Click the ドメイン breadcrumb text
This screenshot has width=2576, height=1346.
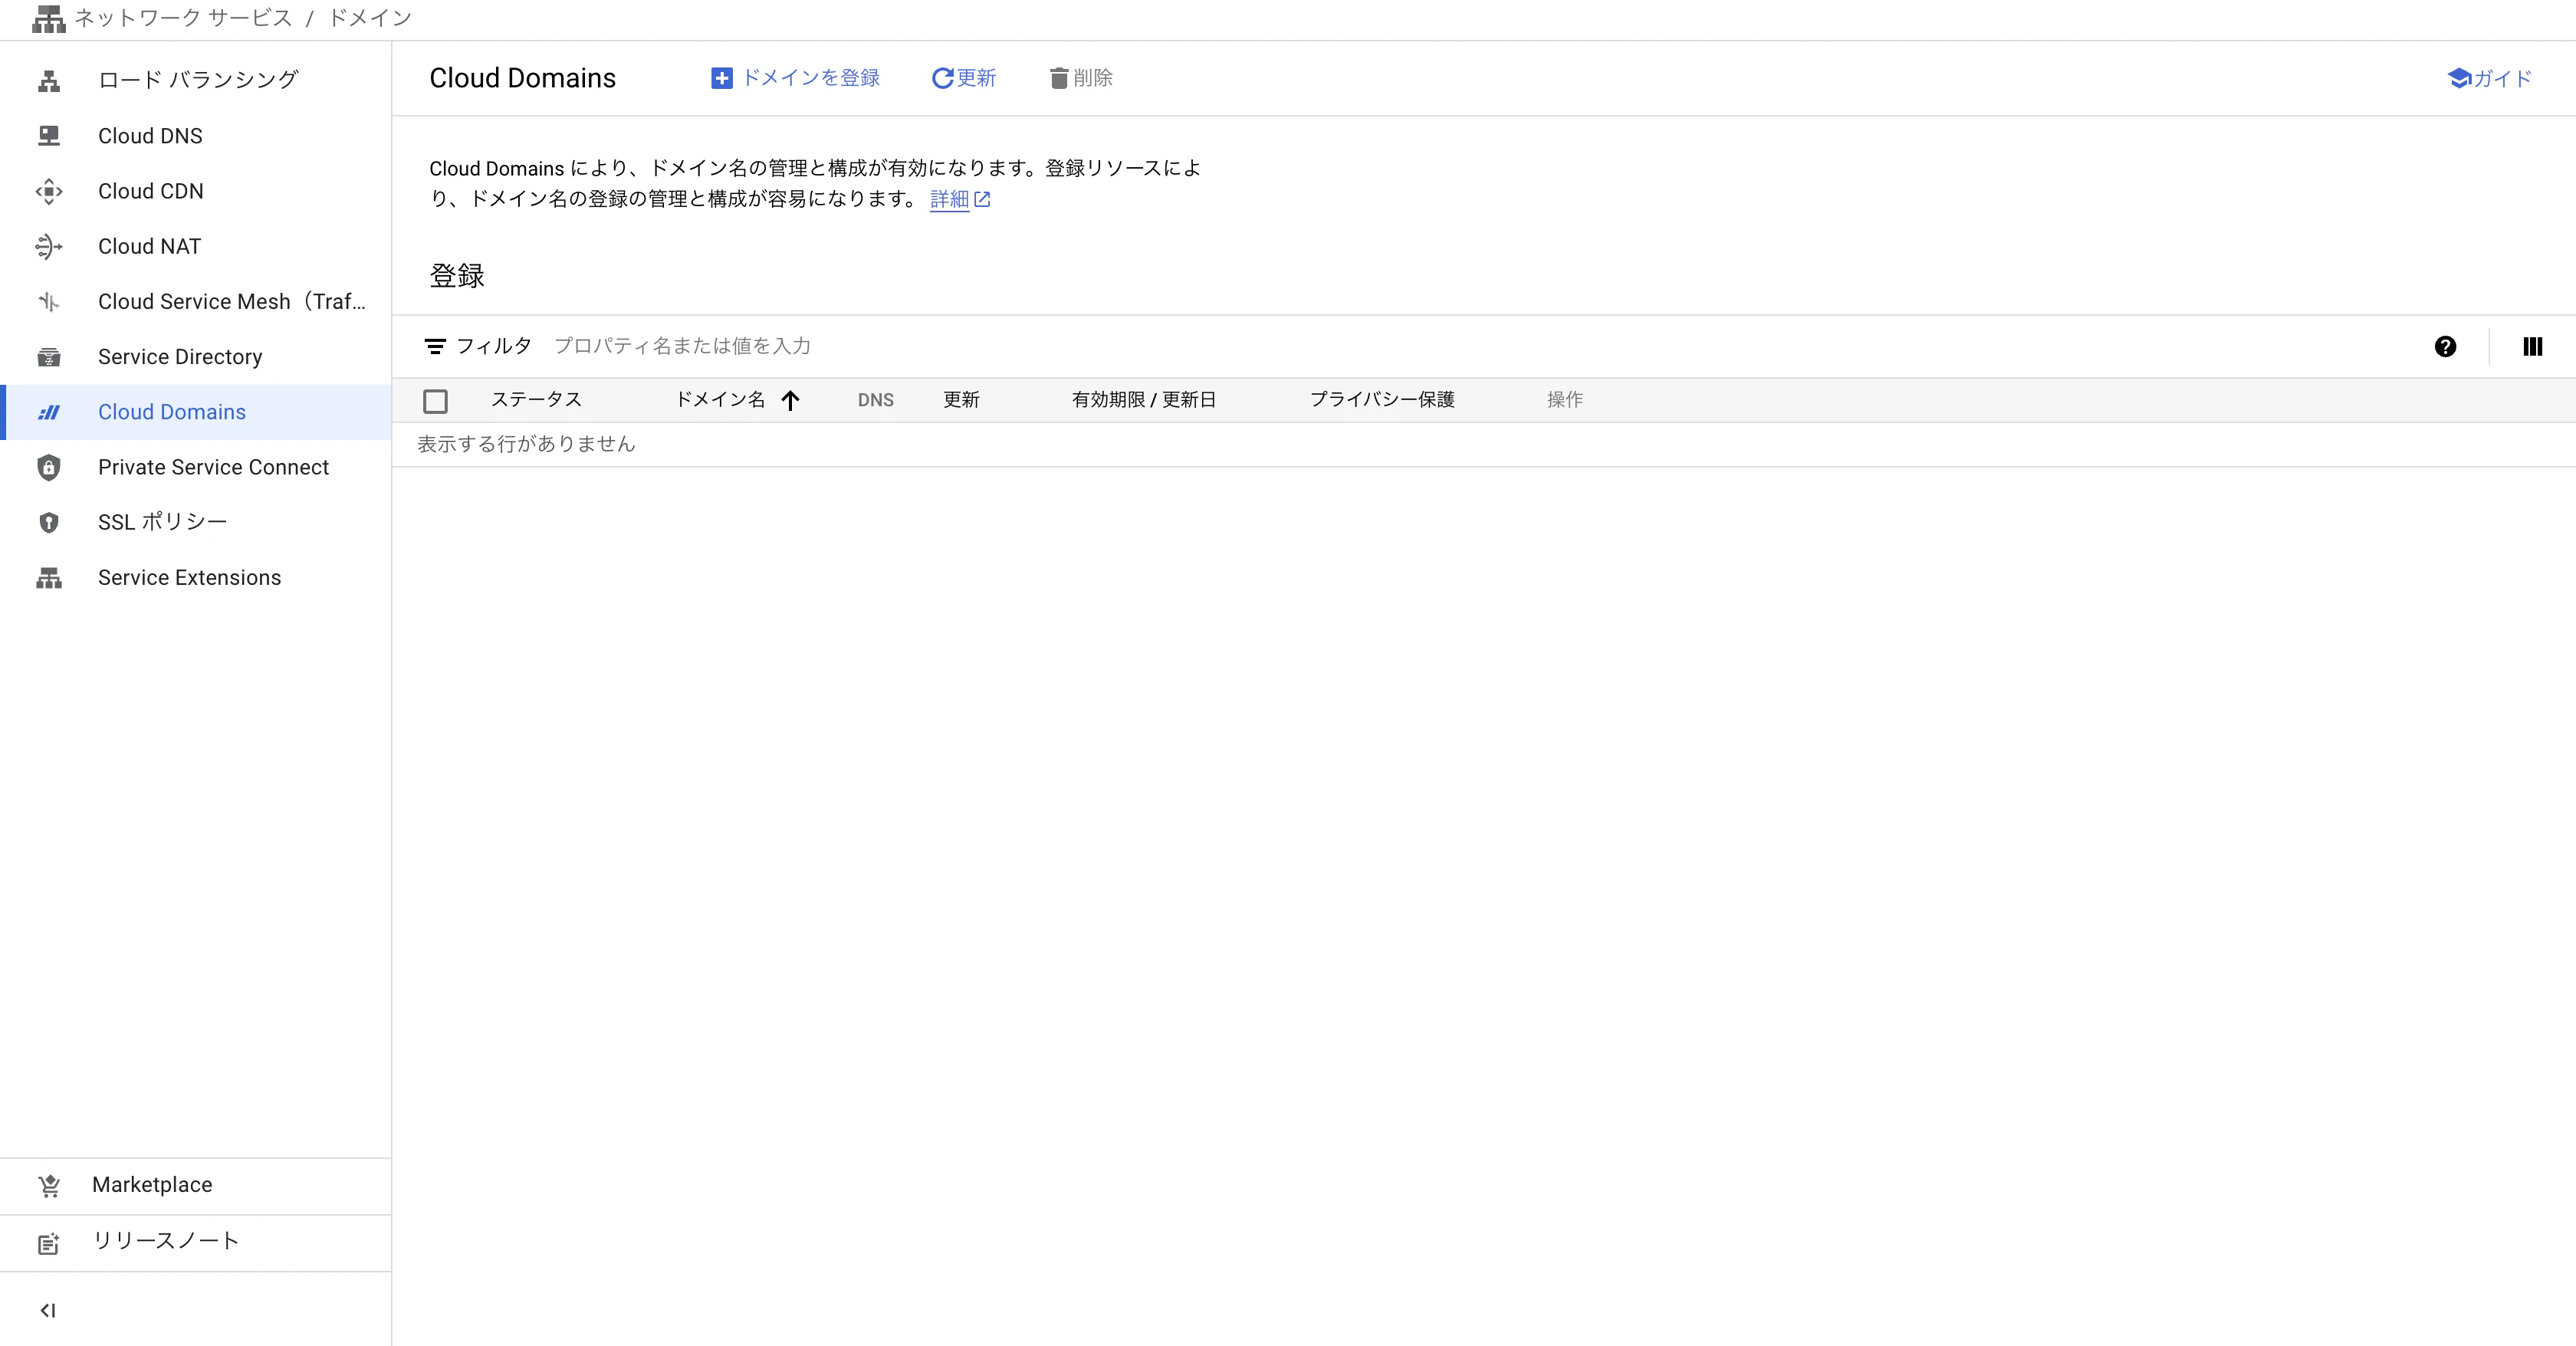pyautogui.click(x=370, y=18)
